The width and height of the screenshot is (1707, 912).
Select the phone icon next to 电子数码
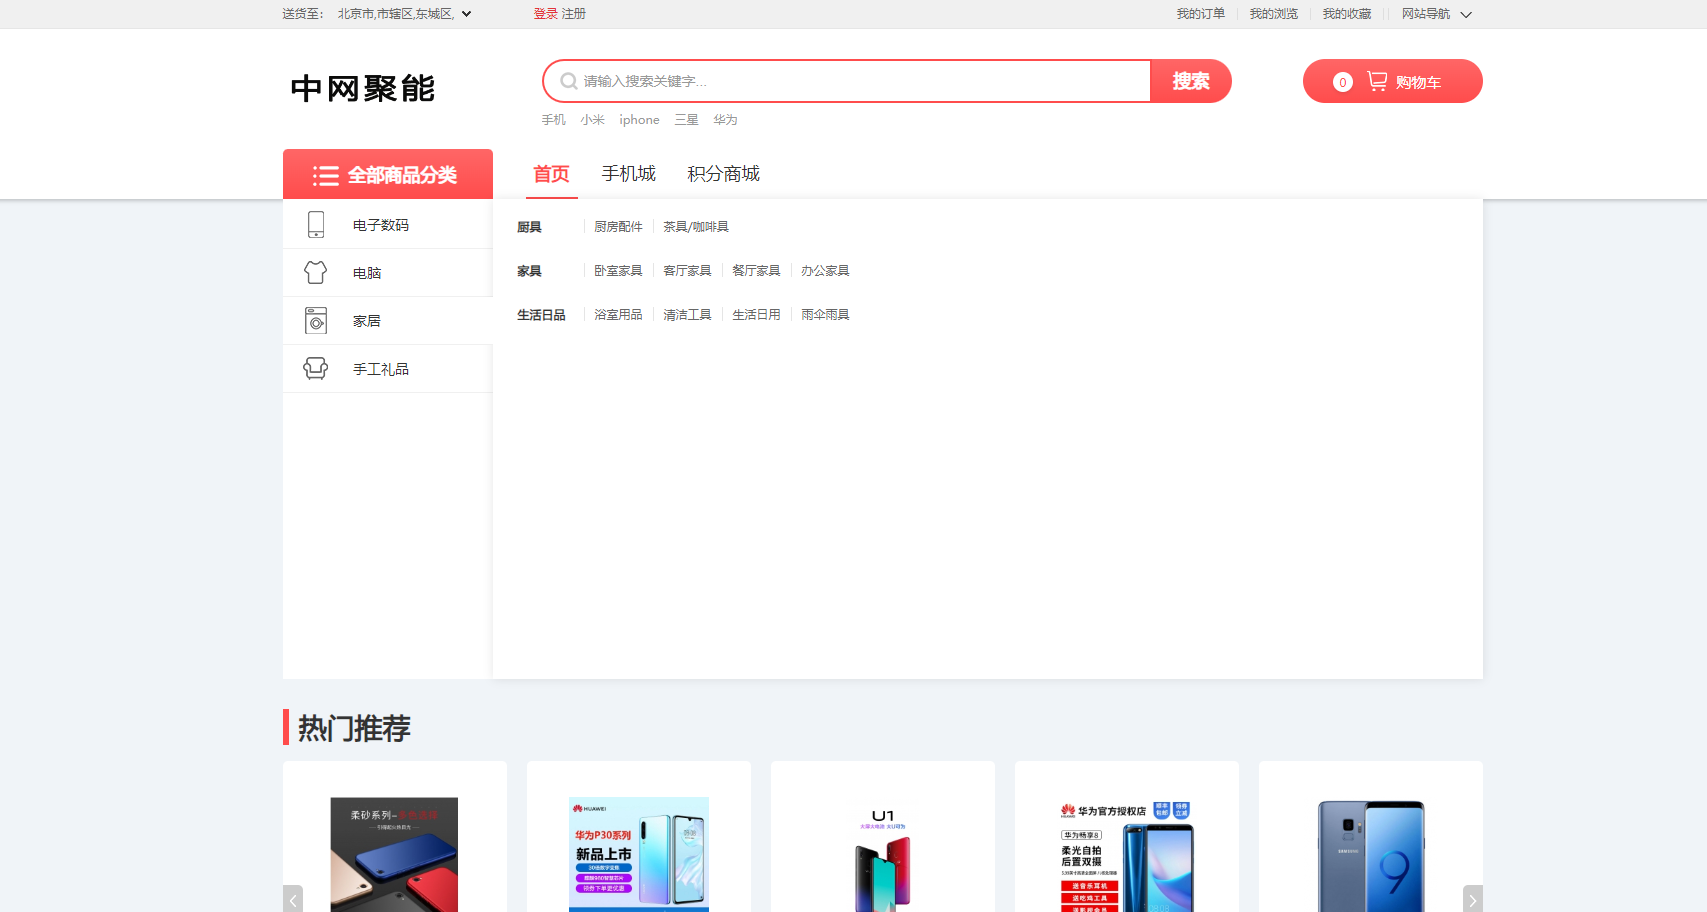point(316,224)
